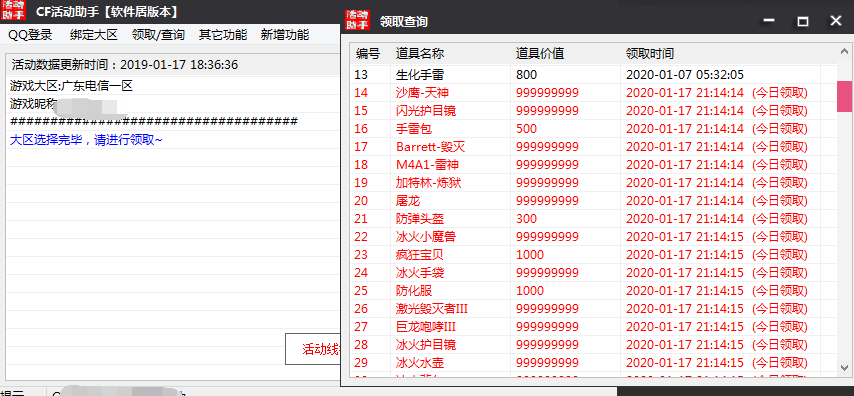854x396 pixels.
Task: Sort by the 编号 column header
Action: tap(370, 53)
